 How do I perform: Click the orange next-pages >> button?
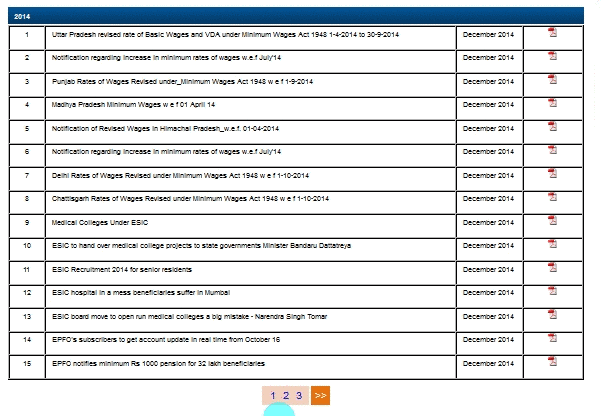[x=320, y=395]
